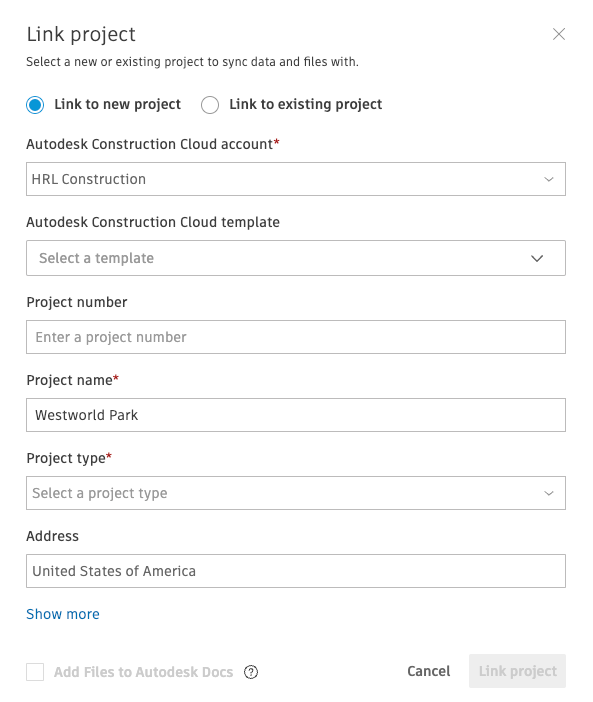Click into the Westworld Park name field

(x=296, y=415)
